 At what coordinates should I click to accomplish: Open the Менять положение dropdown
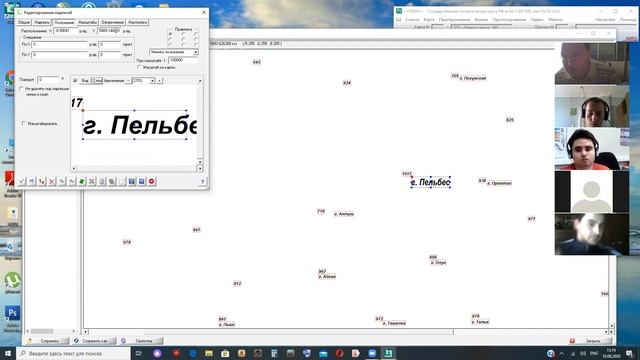click(x=174, y=52)
